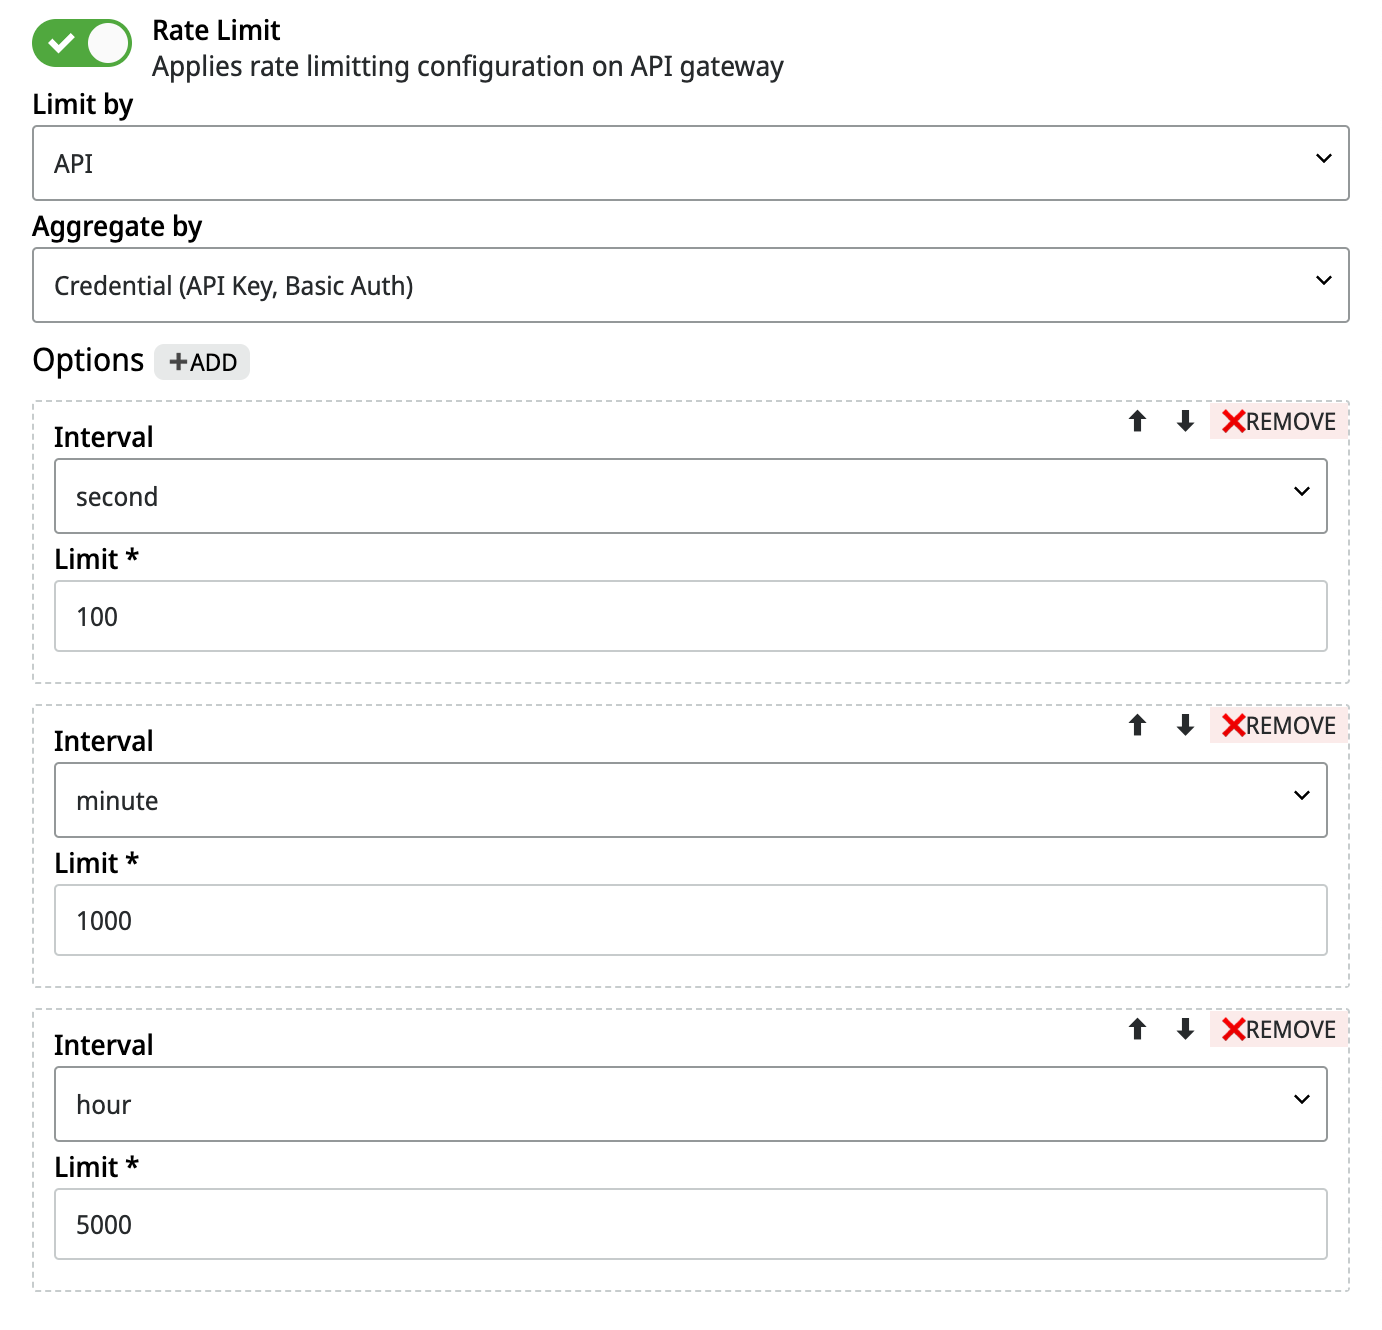Open the Aggregate by dropdown
The image size is (1382, 1330).
point(690,285)
